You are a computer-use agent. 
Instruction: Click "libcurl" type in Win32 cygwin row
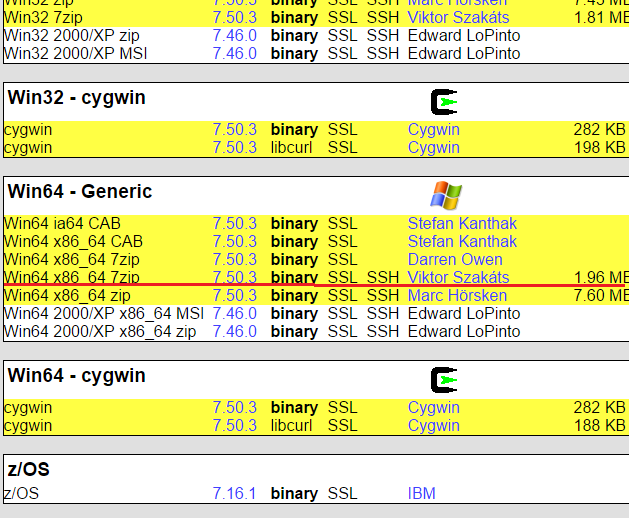pos(291,148)
